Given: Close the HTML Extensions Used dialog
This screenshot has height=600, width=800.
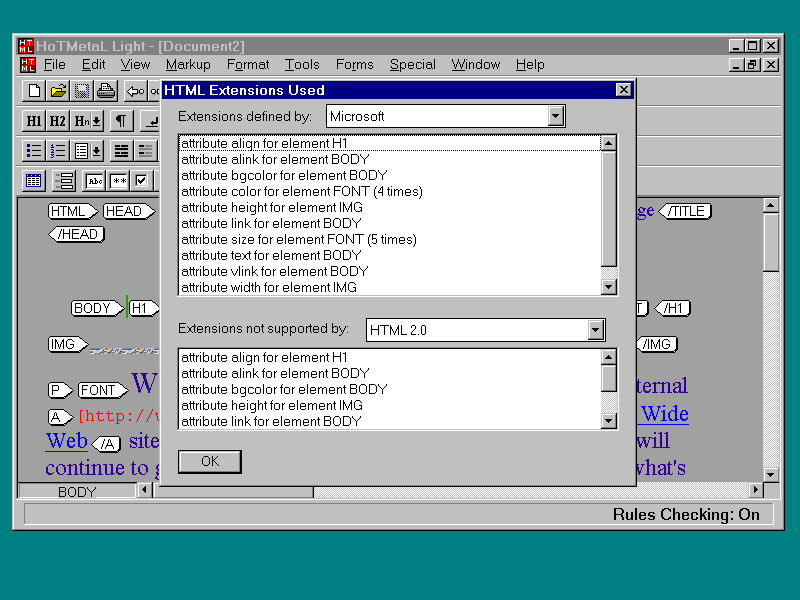Looking at the screenshot, I should coord(624,90).
